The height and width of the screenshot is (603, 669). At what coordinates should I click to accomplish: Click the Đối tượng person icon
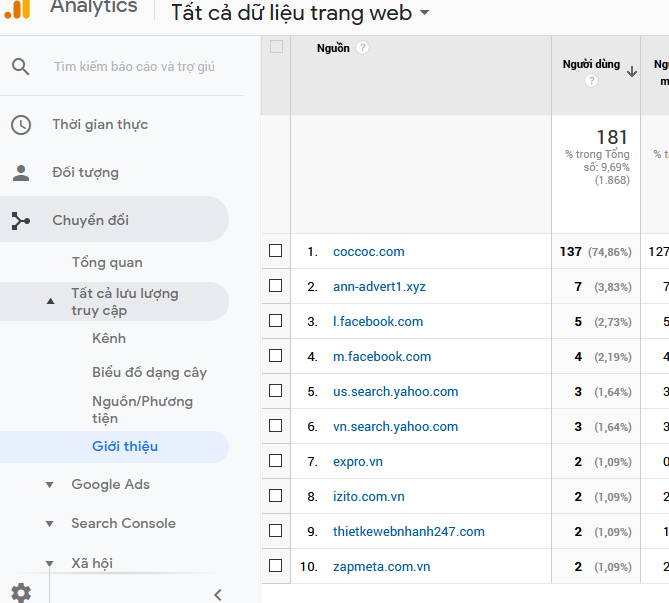21,173
